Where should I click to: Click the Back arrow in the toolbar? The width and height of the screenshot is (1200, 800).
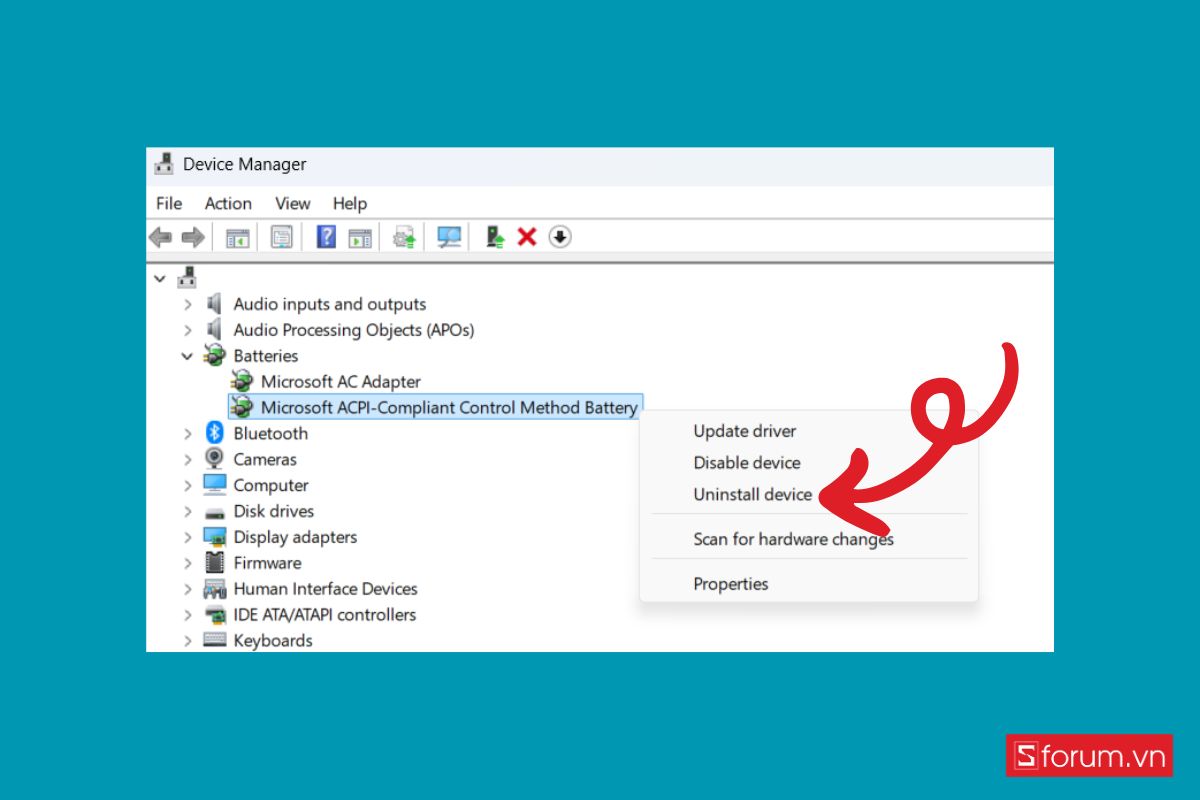point(160,237)
